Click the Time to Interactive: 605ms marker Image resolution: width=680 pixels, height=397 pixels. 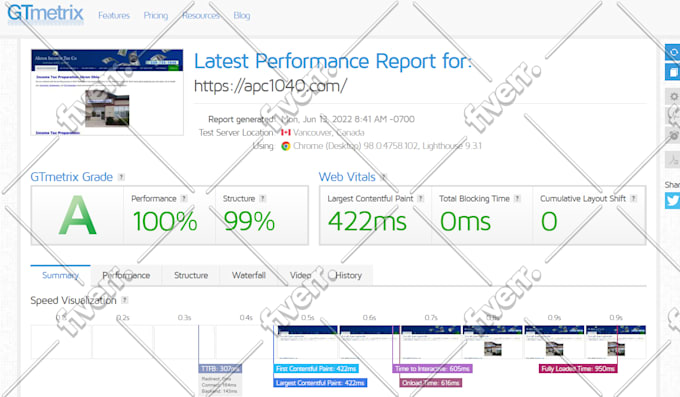tap(432, 369)
